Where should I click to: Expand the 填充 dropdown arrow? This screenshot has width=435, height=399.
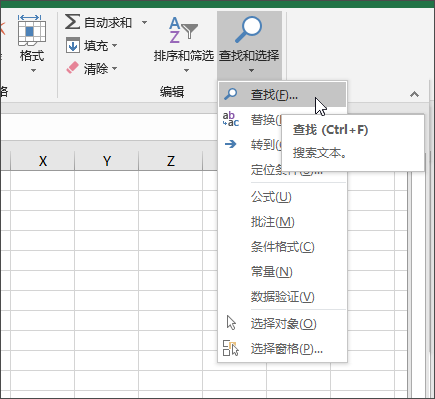tap(114, 45)
